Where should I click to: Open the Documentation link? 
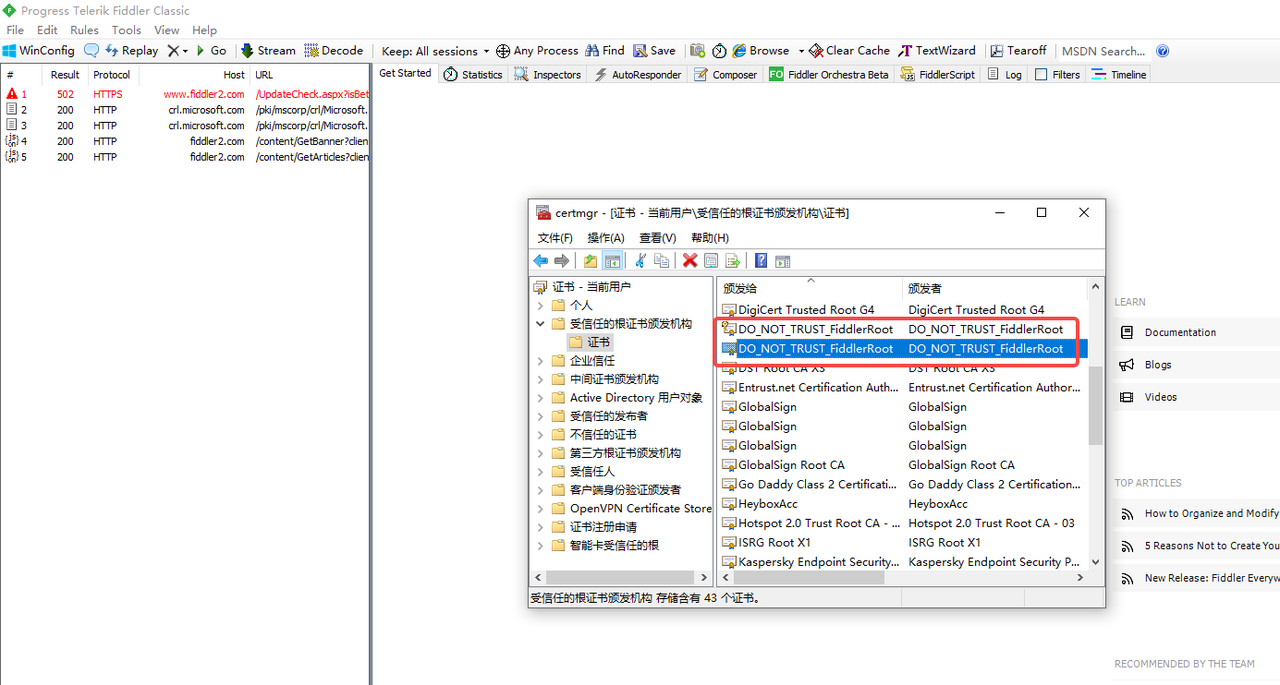[1180, 333]
